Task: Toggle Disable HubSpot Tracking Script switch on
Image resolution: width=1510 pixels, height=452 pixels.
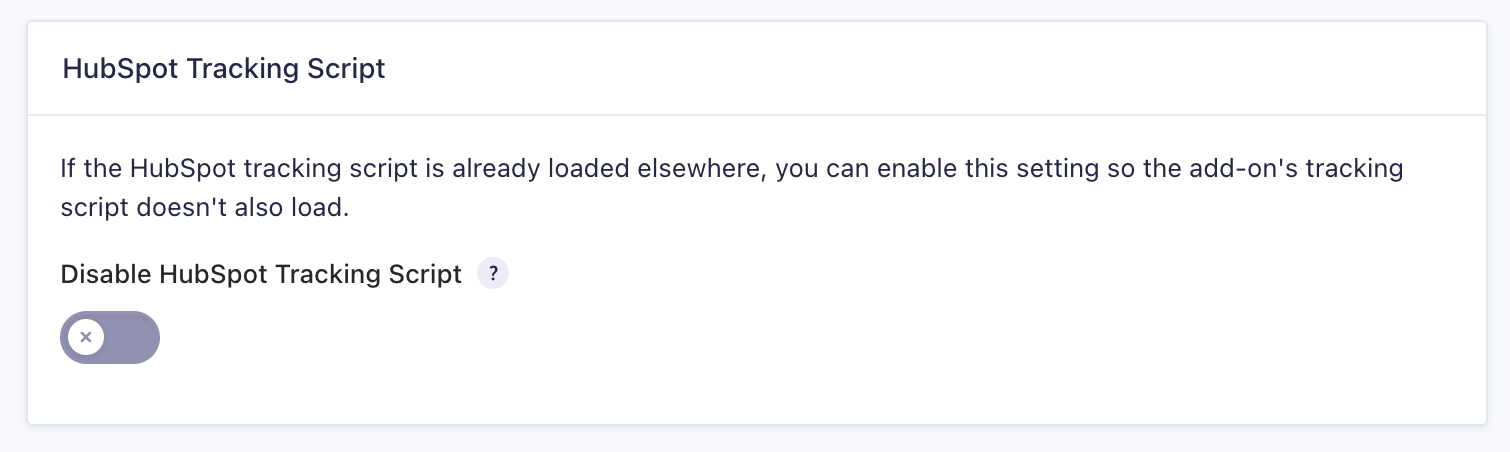Action: coord(110,337)
